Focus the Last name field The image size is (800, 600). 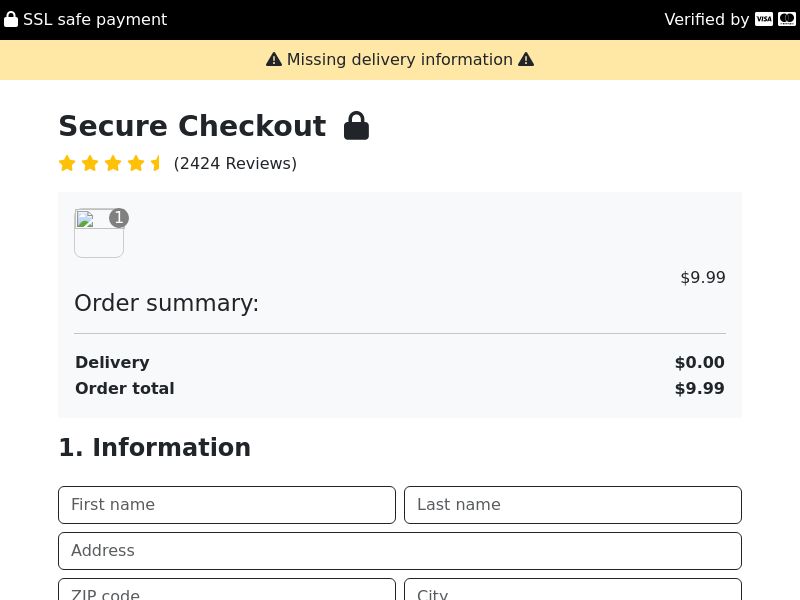573,505
